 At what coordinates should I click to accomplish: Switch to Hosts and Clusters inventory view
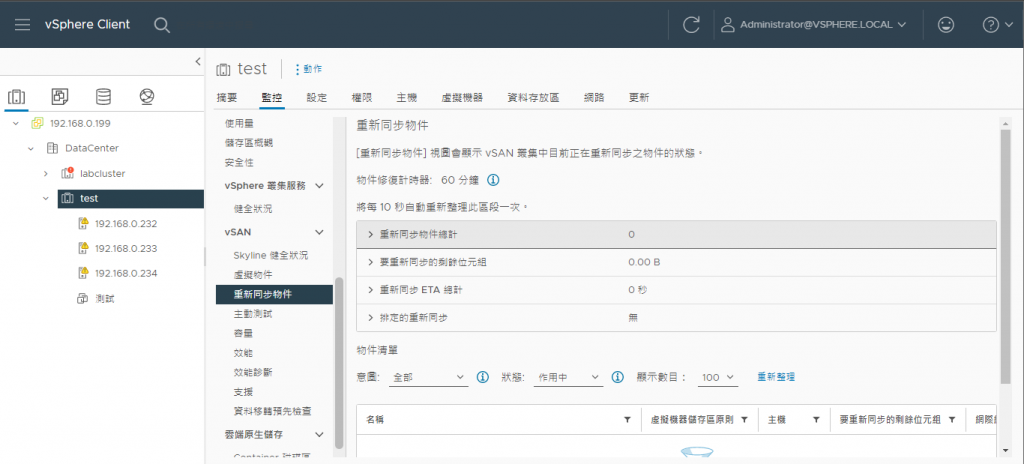click(16, 97)
